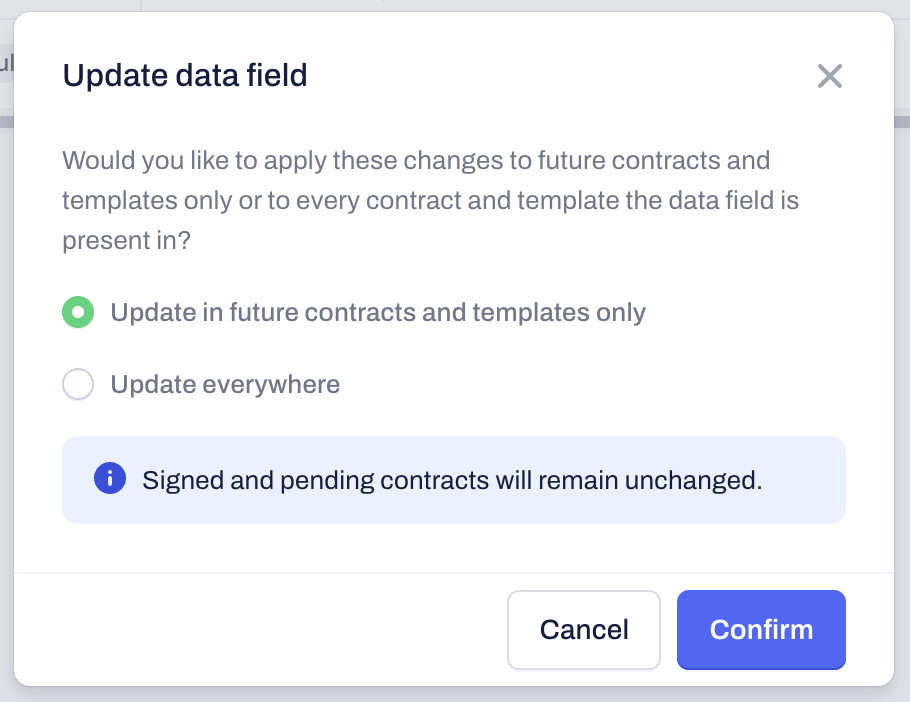Click the partially hidden text behind the dialog
The width and height of the screenshot is (910, 702).
[x=5, y=65]
